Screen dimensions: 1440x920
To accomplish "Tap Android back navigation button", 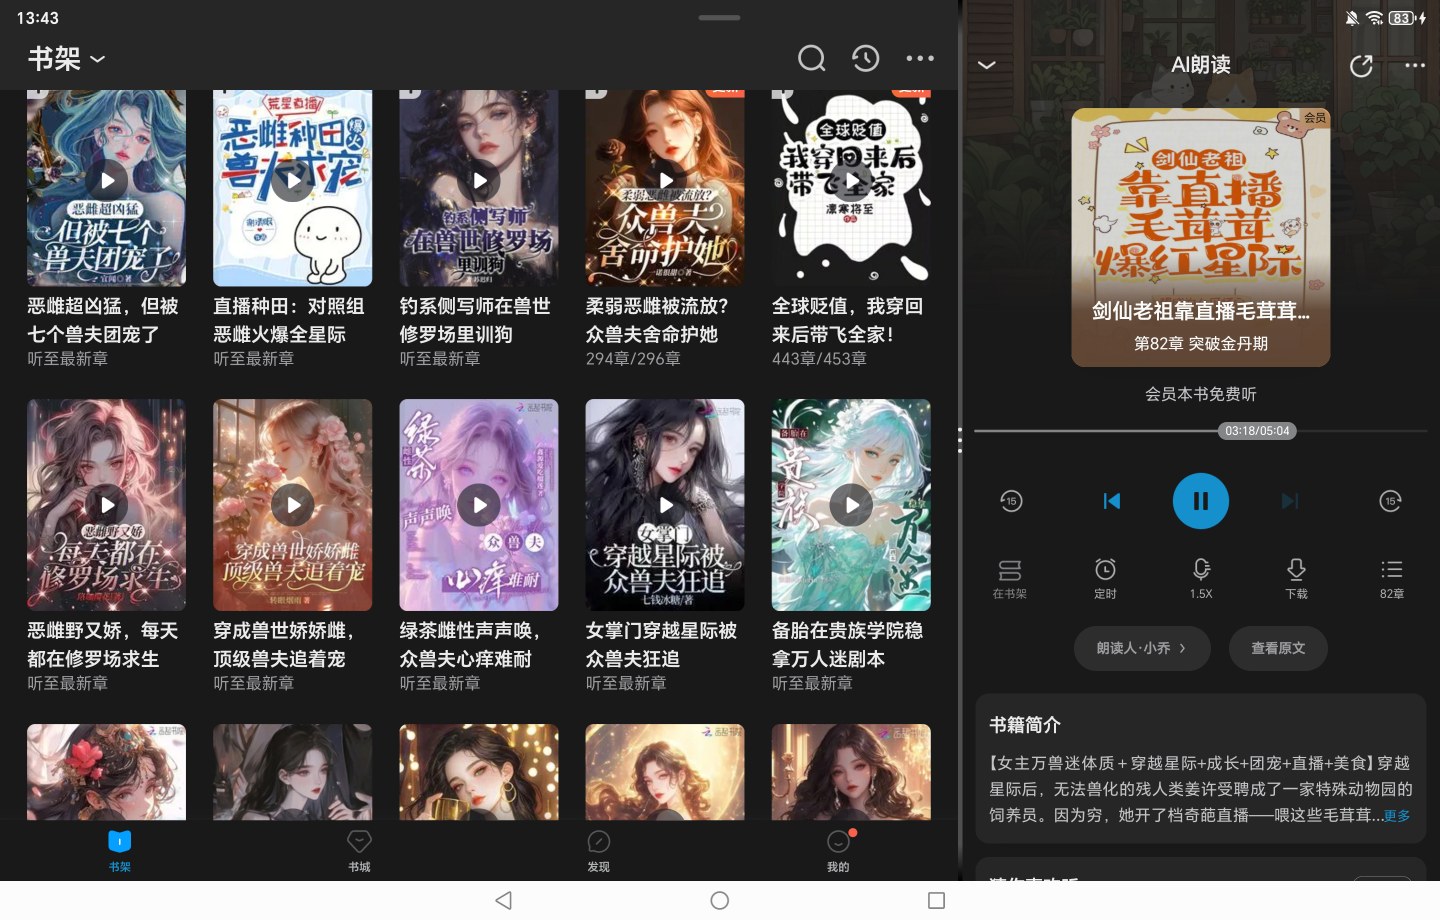I will (x=504, y=901).
